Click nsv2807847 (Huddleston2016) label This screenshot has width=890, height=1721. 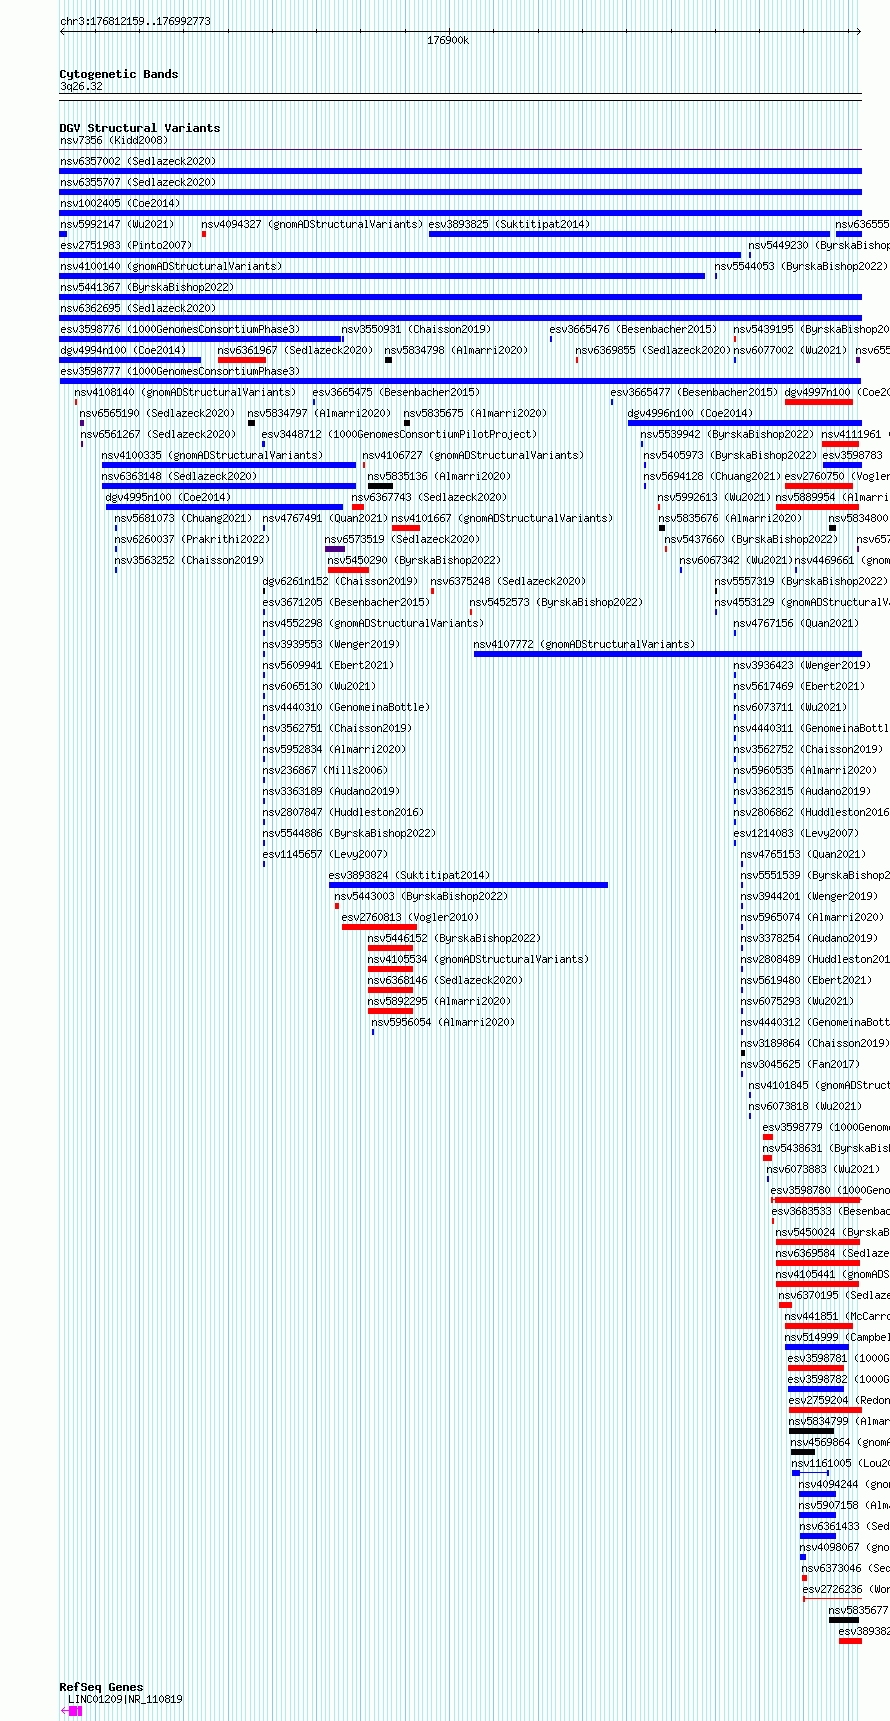[343, 813]
